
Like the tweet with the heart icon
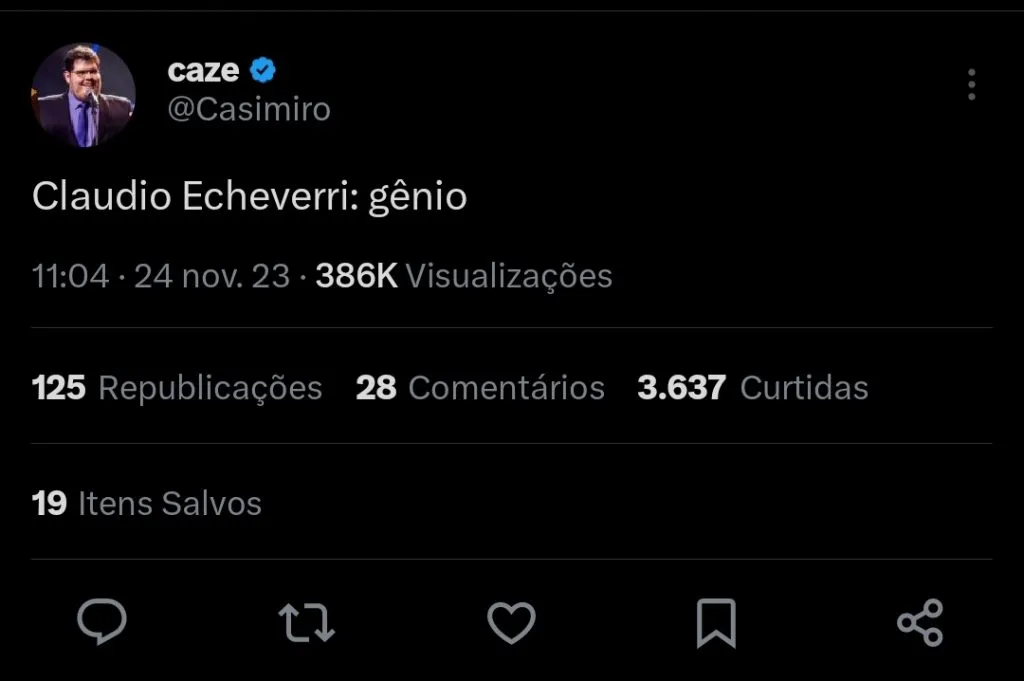point(511,622)
